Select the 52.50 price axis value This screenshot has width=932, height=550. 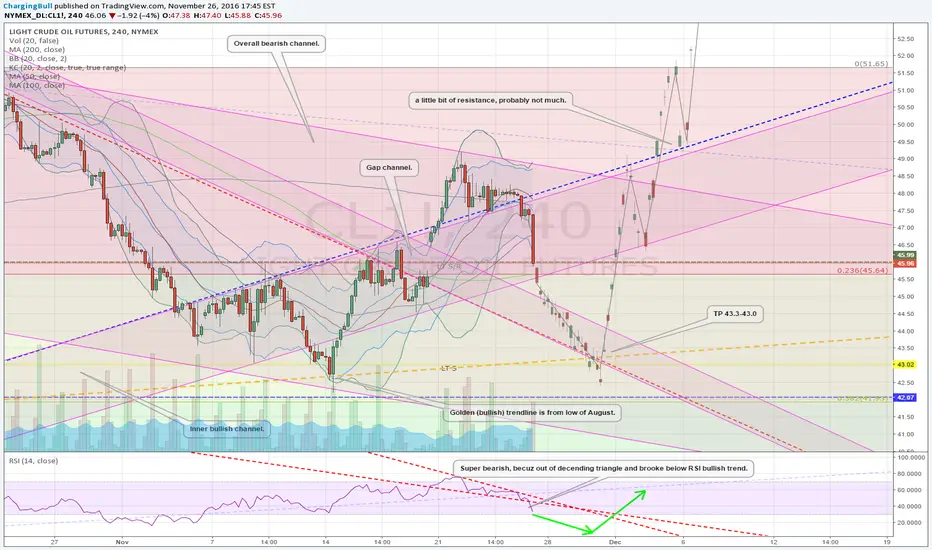(906, 39)
